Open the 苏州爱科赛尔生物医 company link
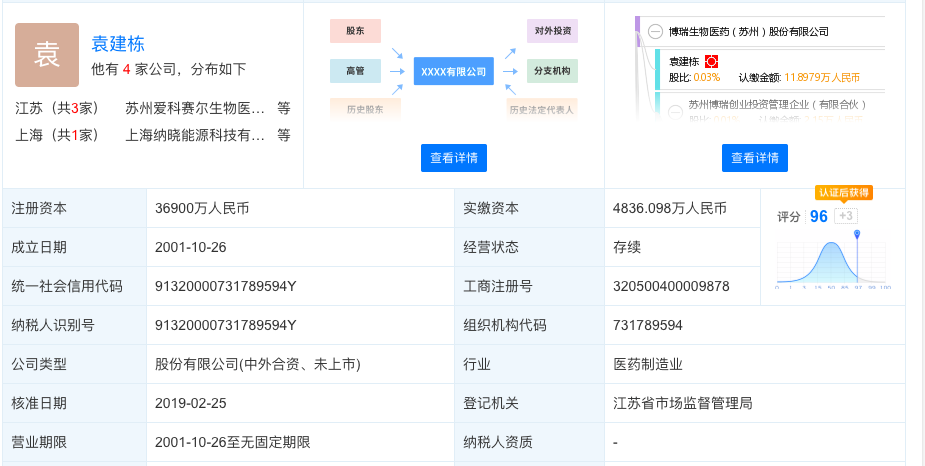Viewport: 925px width, 466px height. tap(194, 108)
